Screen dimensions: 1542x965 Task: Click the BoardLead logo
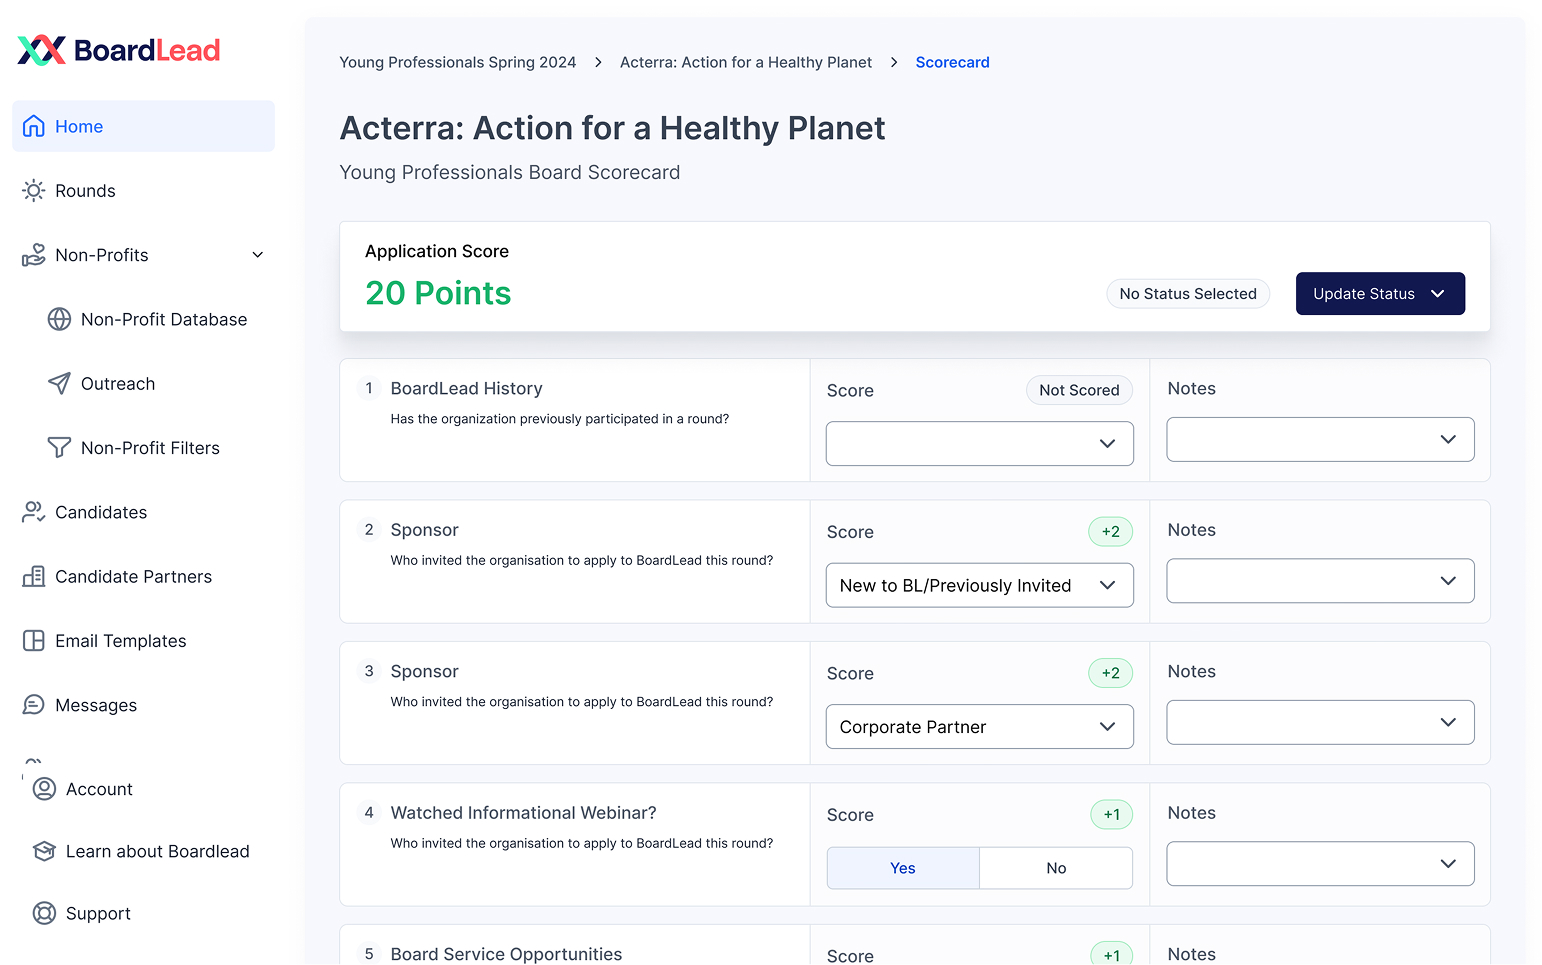tap(119, 50)
